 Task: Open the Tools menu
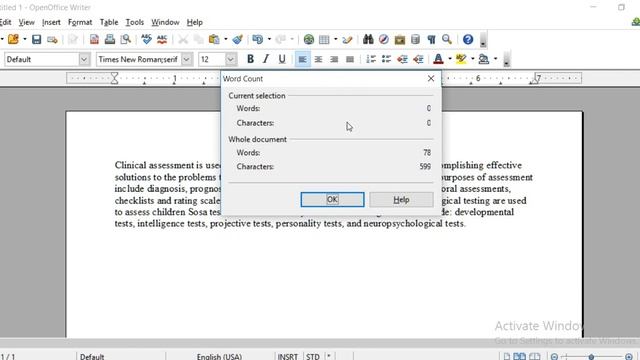[x=135, y=22]
